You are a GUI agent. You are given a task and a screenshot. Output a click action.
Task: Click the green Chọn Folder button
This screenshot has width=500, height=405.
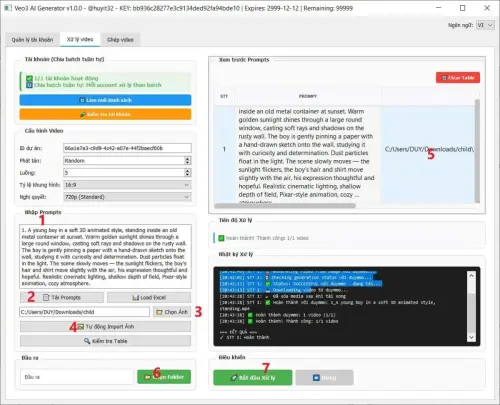[164, 377]
